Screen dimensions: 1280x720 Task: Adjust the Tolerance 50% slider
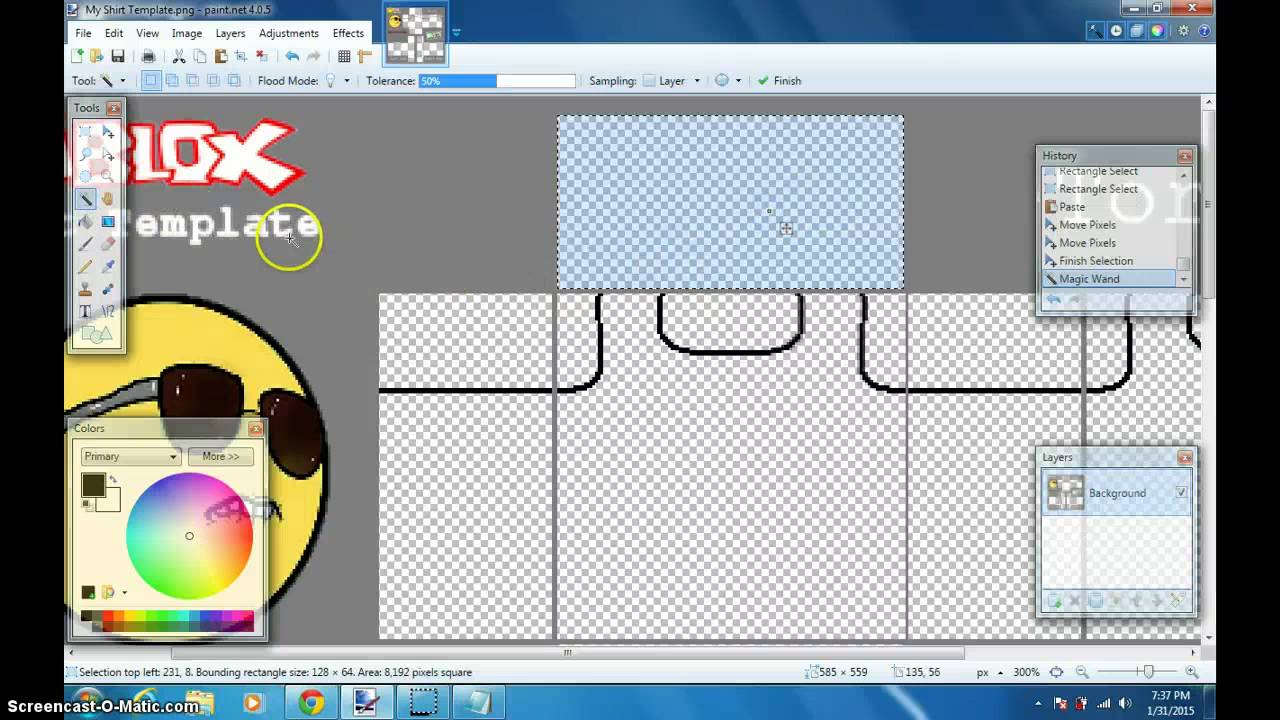(x=498, y=81)
